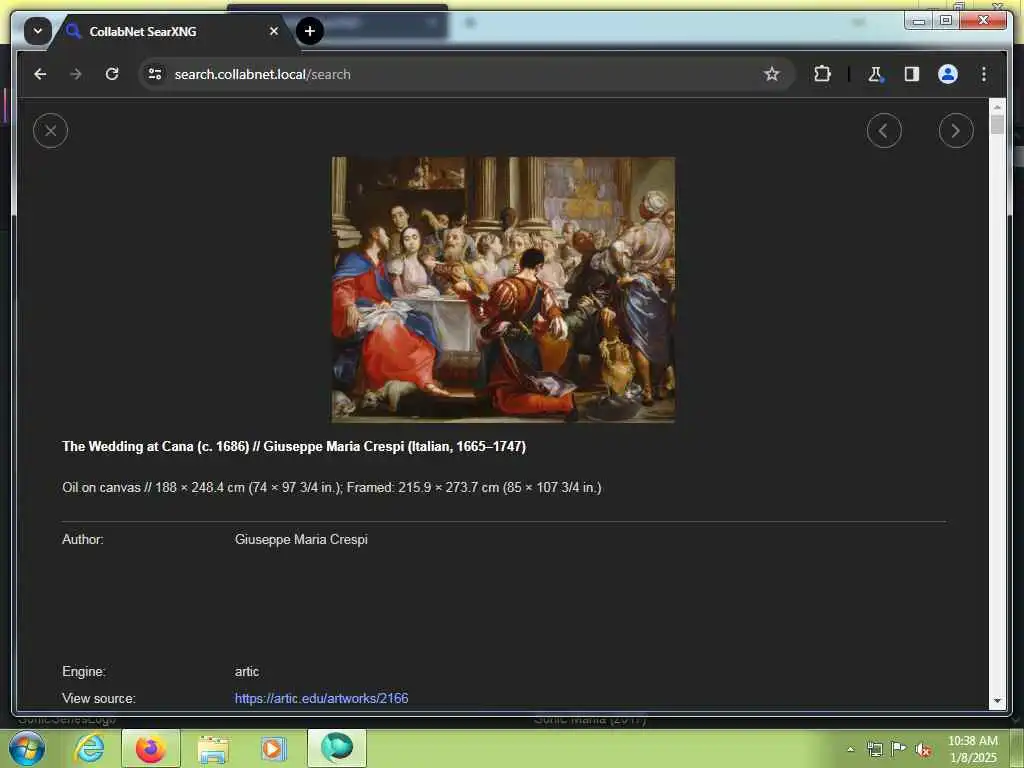The height and width of the screenshot is (768, 1024).
Task: Toggle the browser side panel
Action: (x=912, y=74)
